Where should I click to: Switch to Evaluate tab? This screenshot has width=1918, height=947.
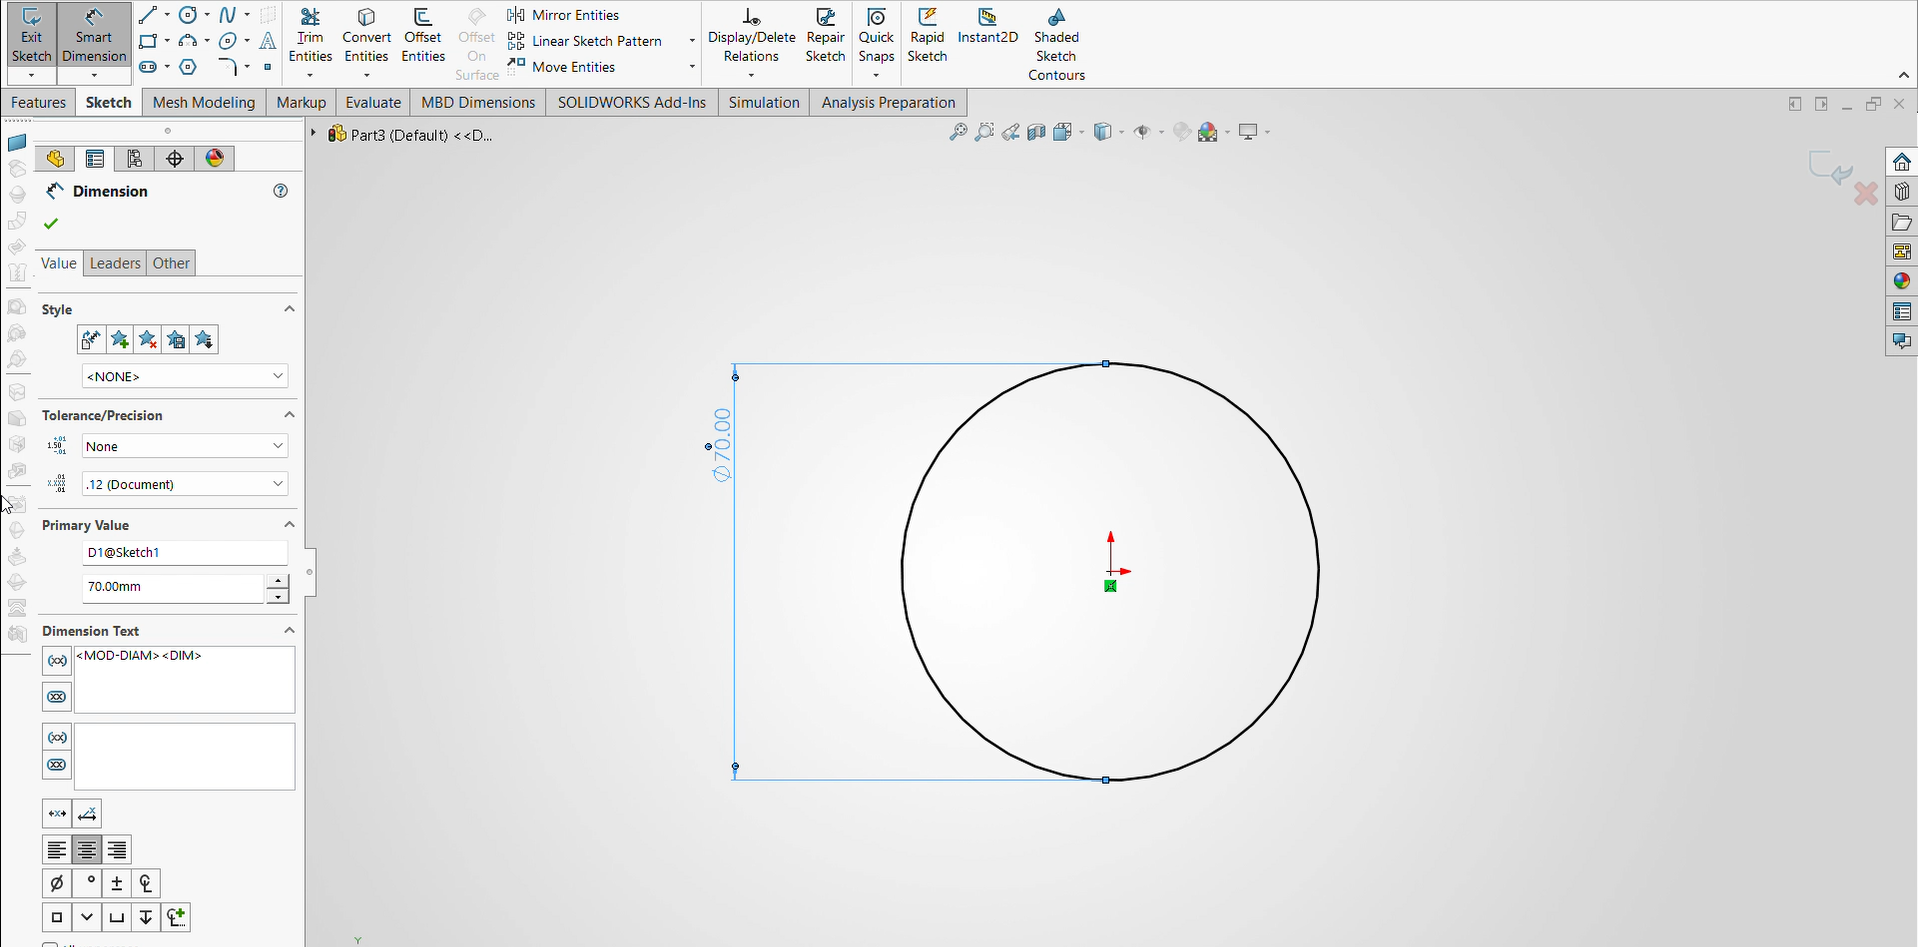pyautogui.click(x=373, y=102)
